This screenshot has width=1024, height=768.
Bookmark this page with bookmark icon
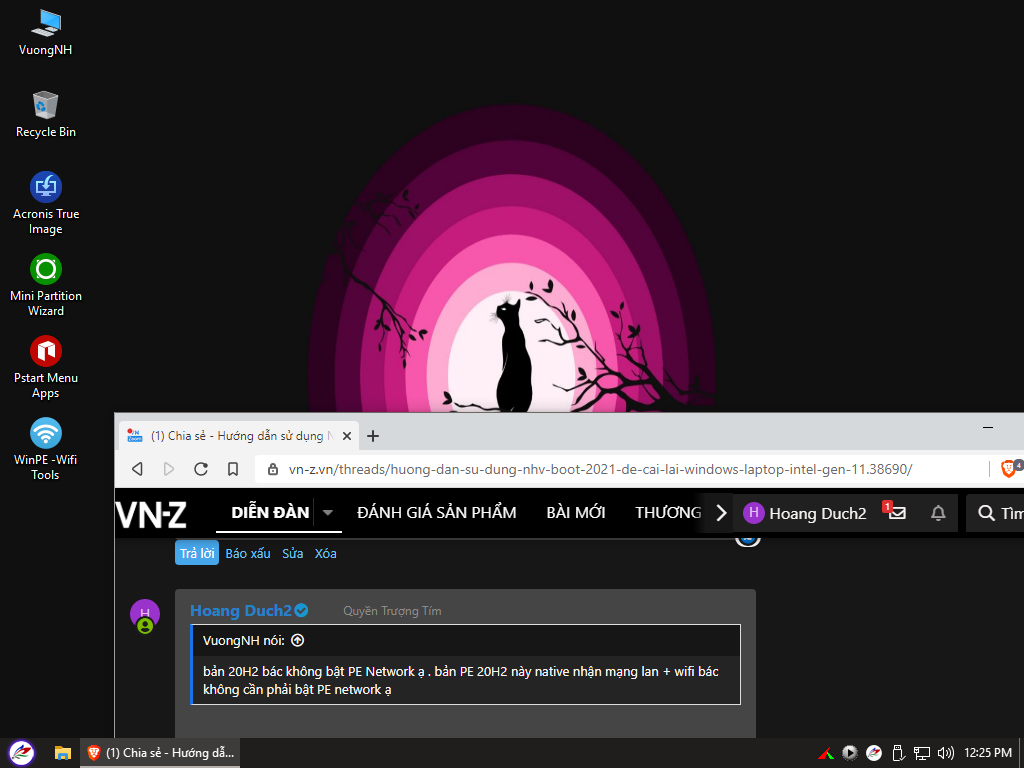233,469
